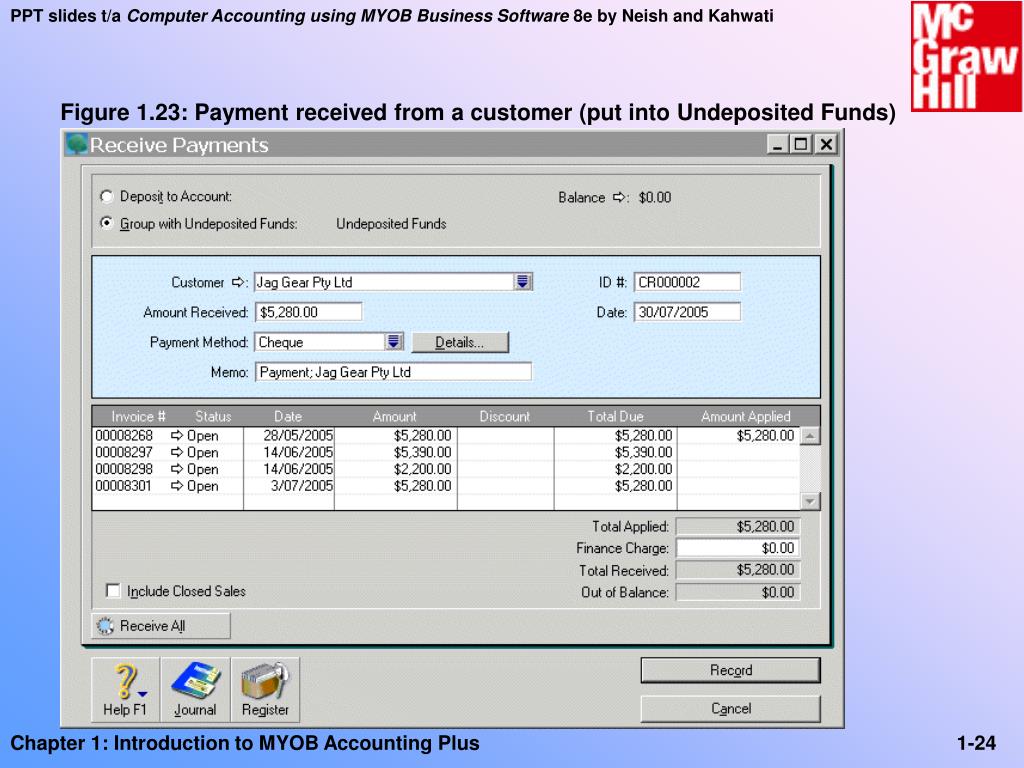Click the Customer name field
Image resolution: width=1024 pixels, height=768 pixels.
(x=385, y=282)
